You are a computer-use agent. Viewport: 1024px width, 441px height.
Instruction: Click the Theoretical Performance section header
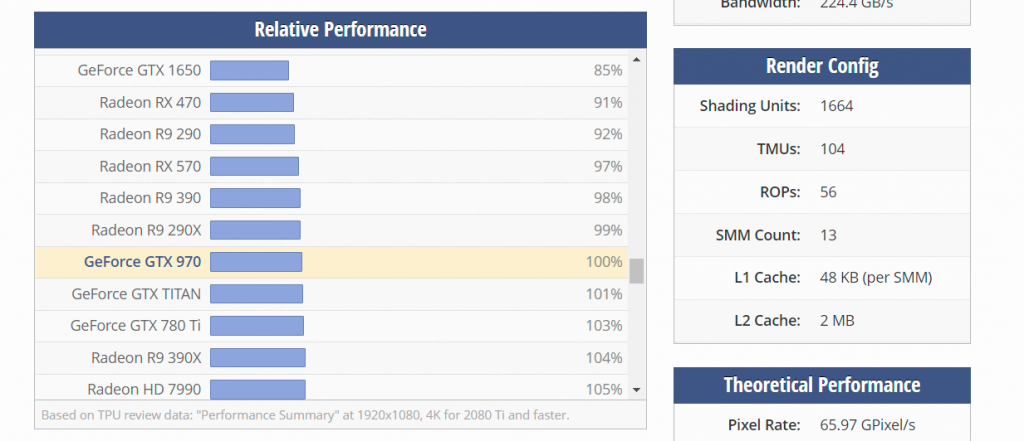(821, 385)
